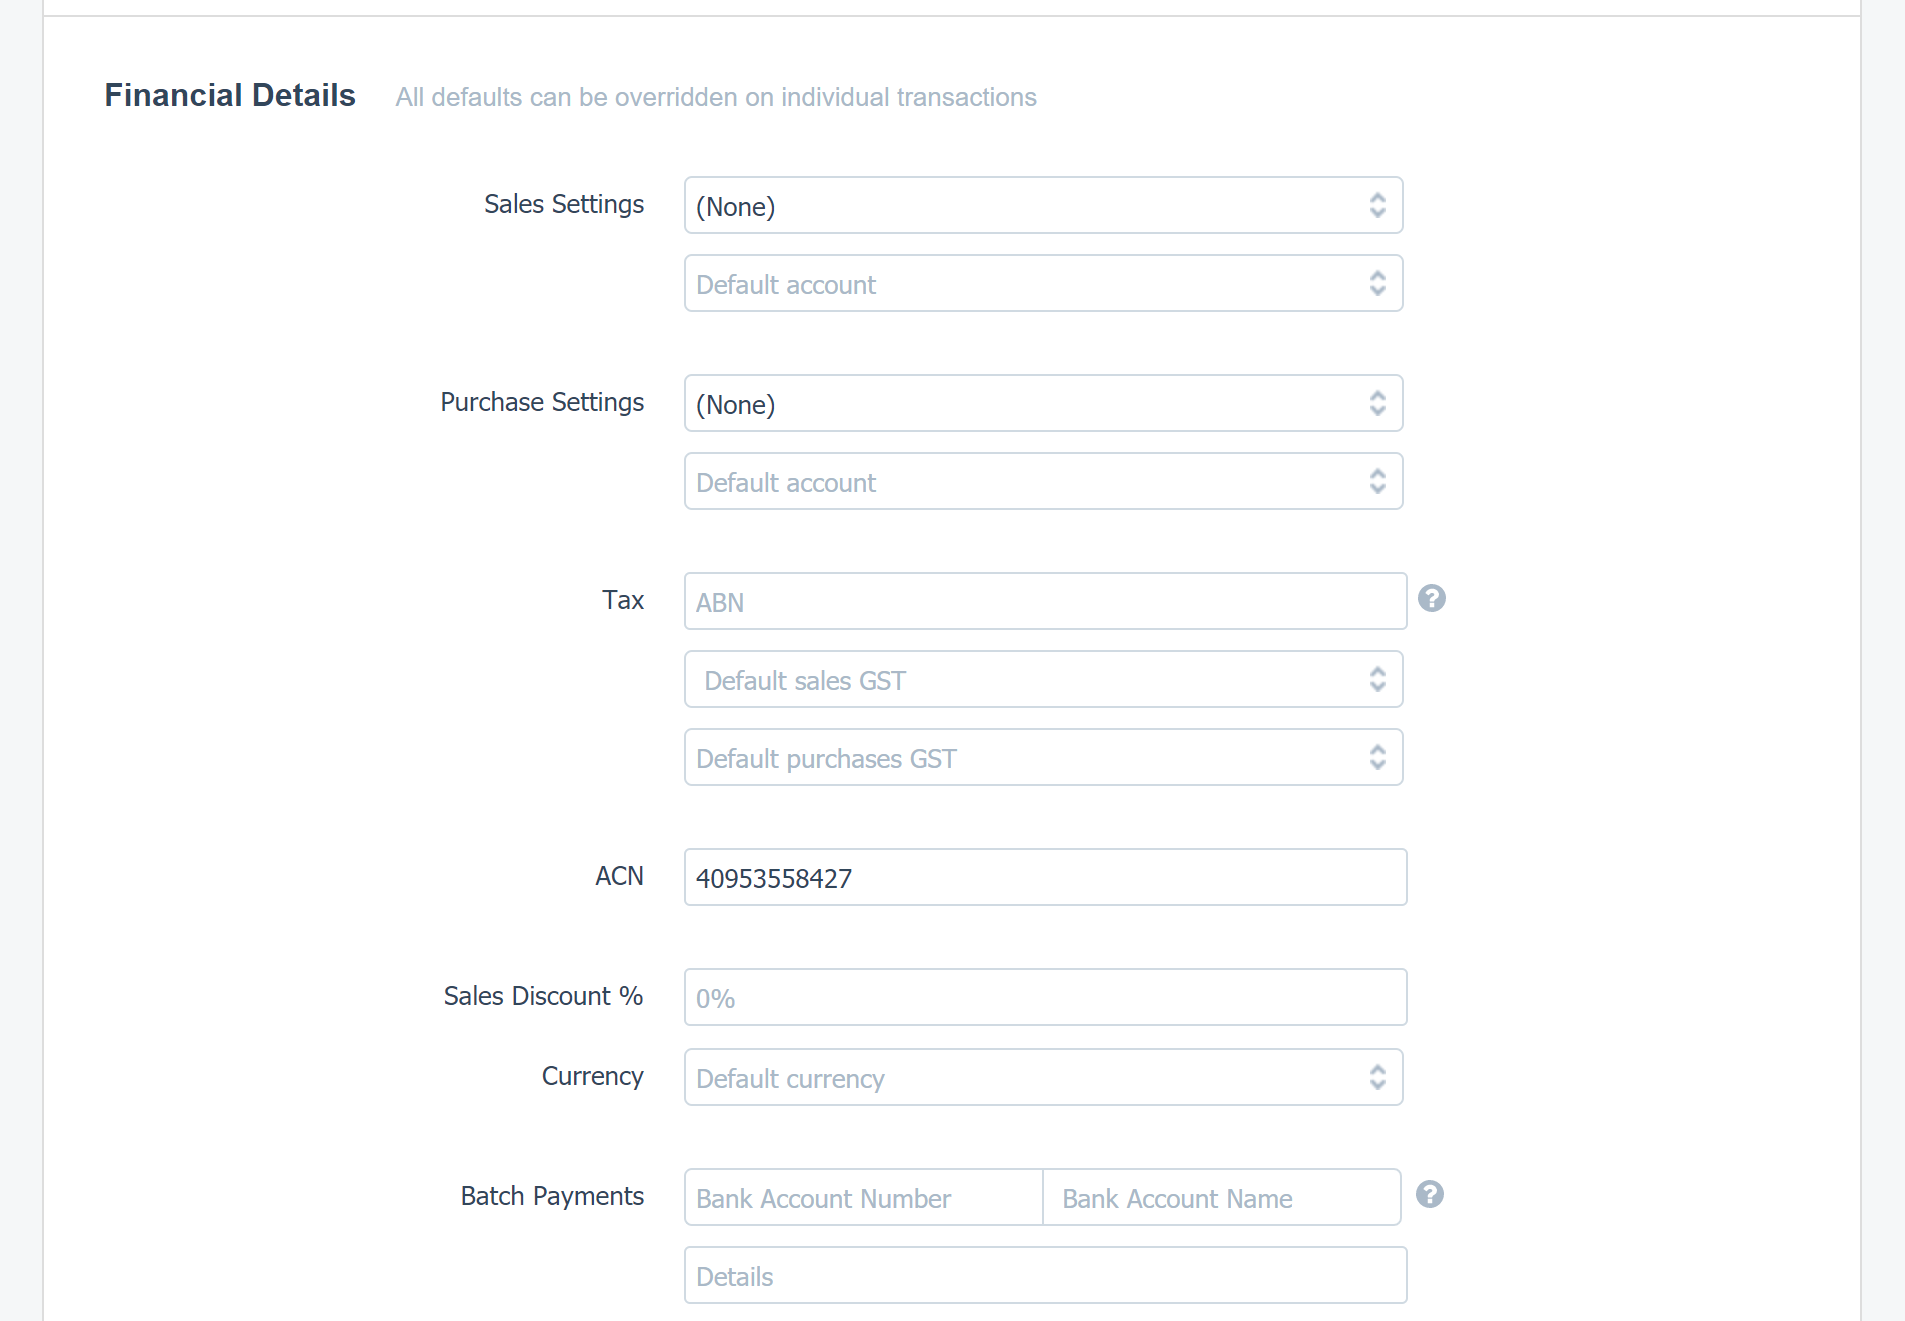Expand the Default purchases GST dropdown

coord(1043,757)
